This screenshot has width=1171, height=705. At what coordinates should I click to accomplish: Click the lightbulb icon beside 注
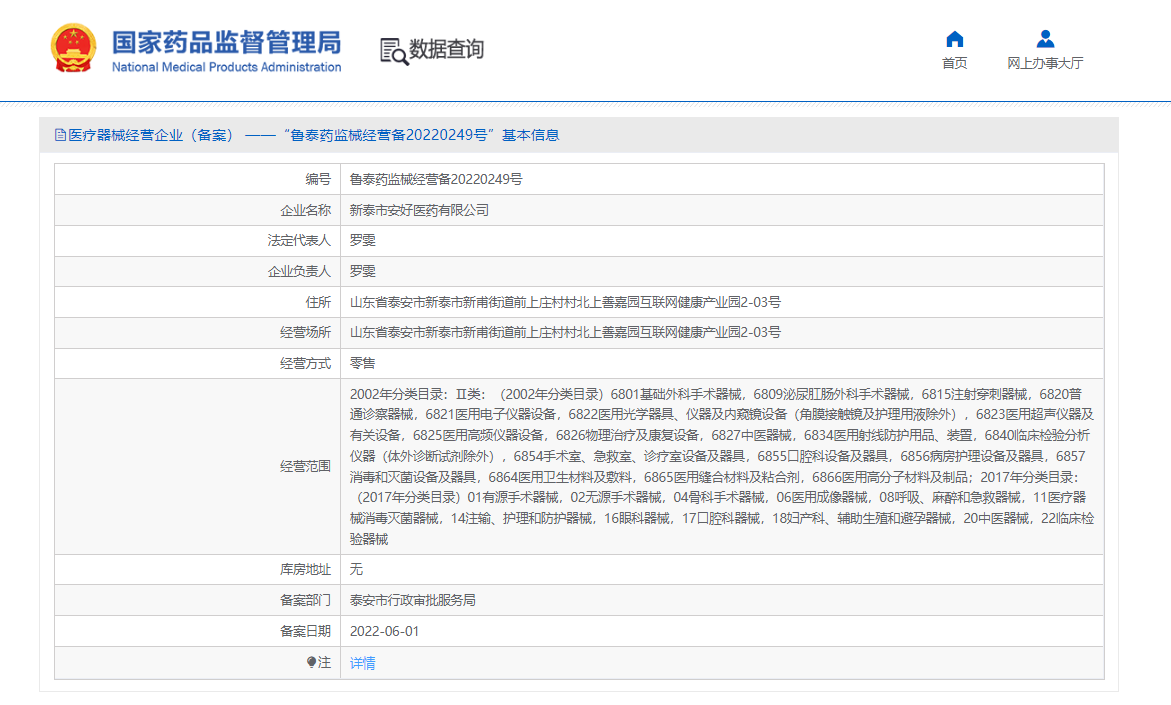pyautogui.click(x=311, y=662)
